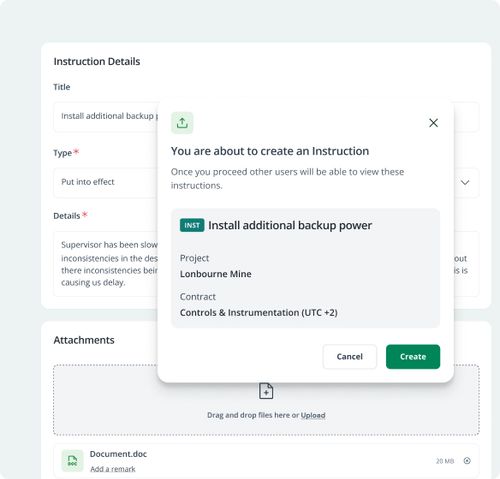Screen dimensions: 500x479
Task: Click the Upload link in drop zone
Action: click(313, 415)
